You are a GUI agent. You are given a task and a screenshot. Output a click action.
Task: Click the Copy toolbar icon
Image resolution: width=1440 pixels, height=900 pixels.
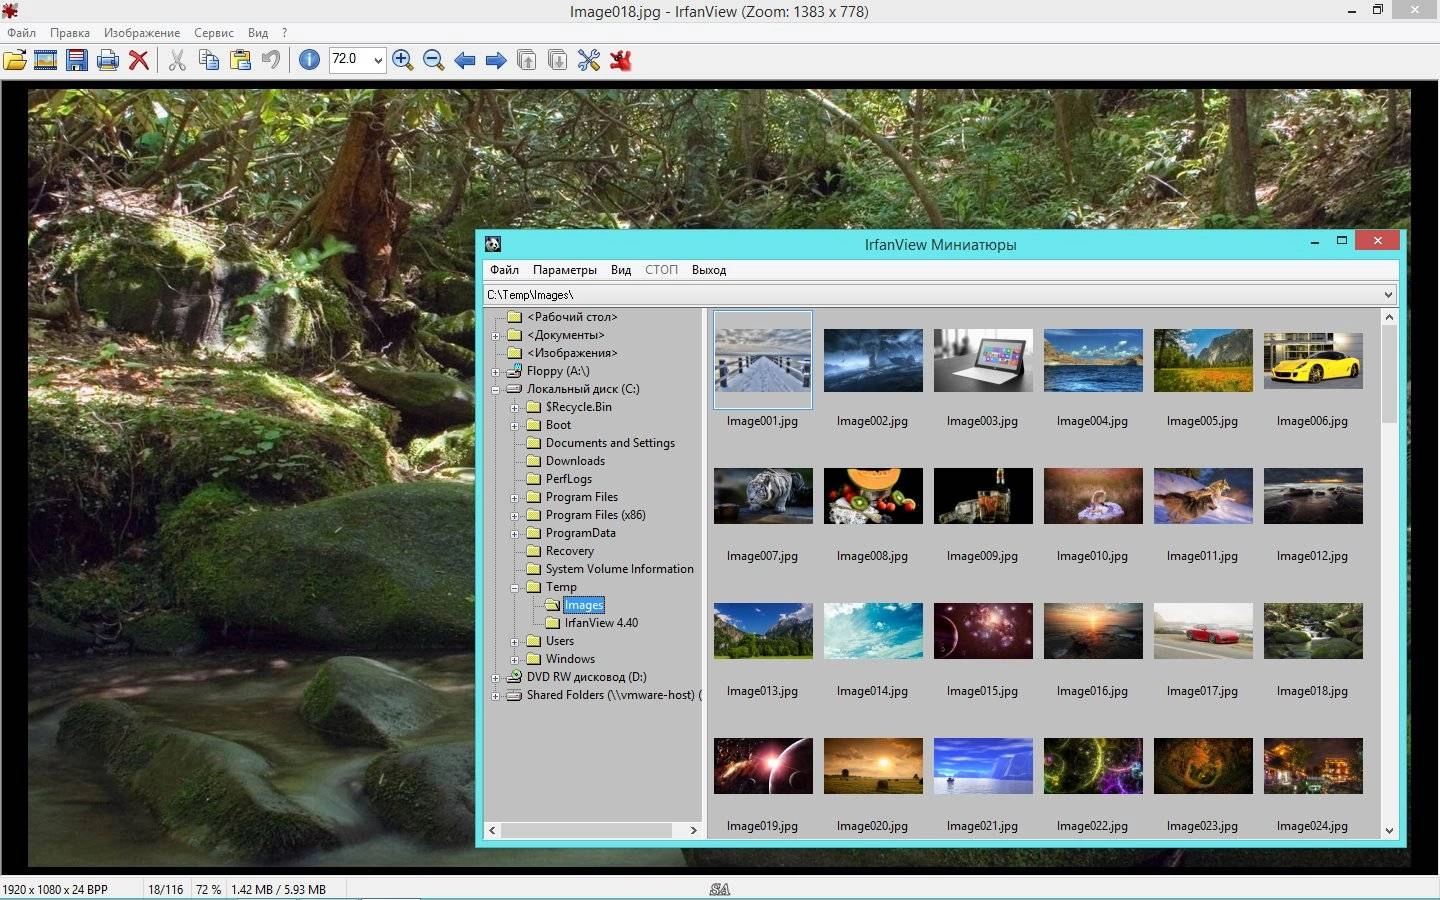[209, 60]
